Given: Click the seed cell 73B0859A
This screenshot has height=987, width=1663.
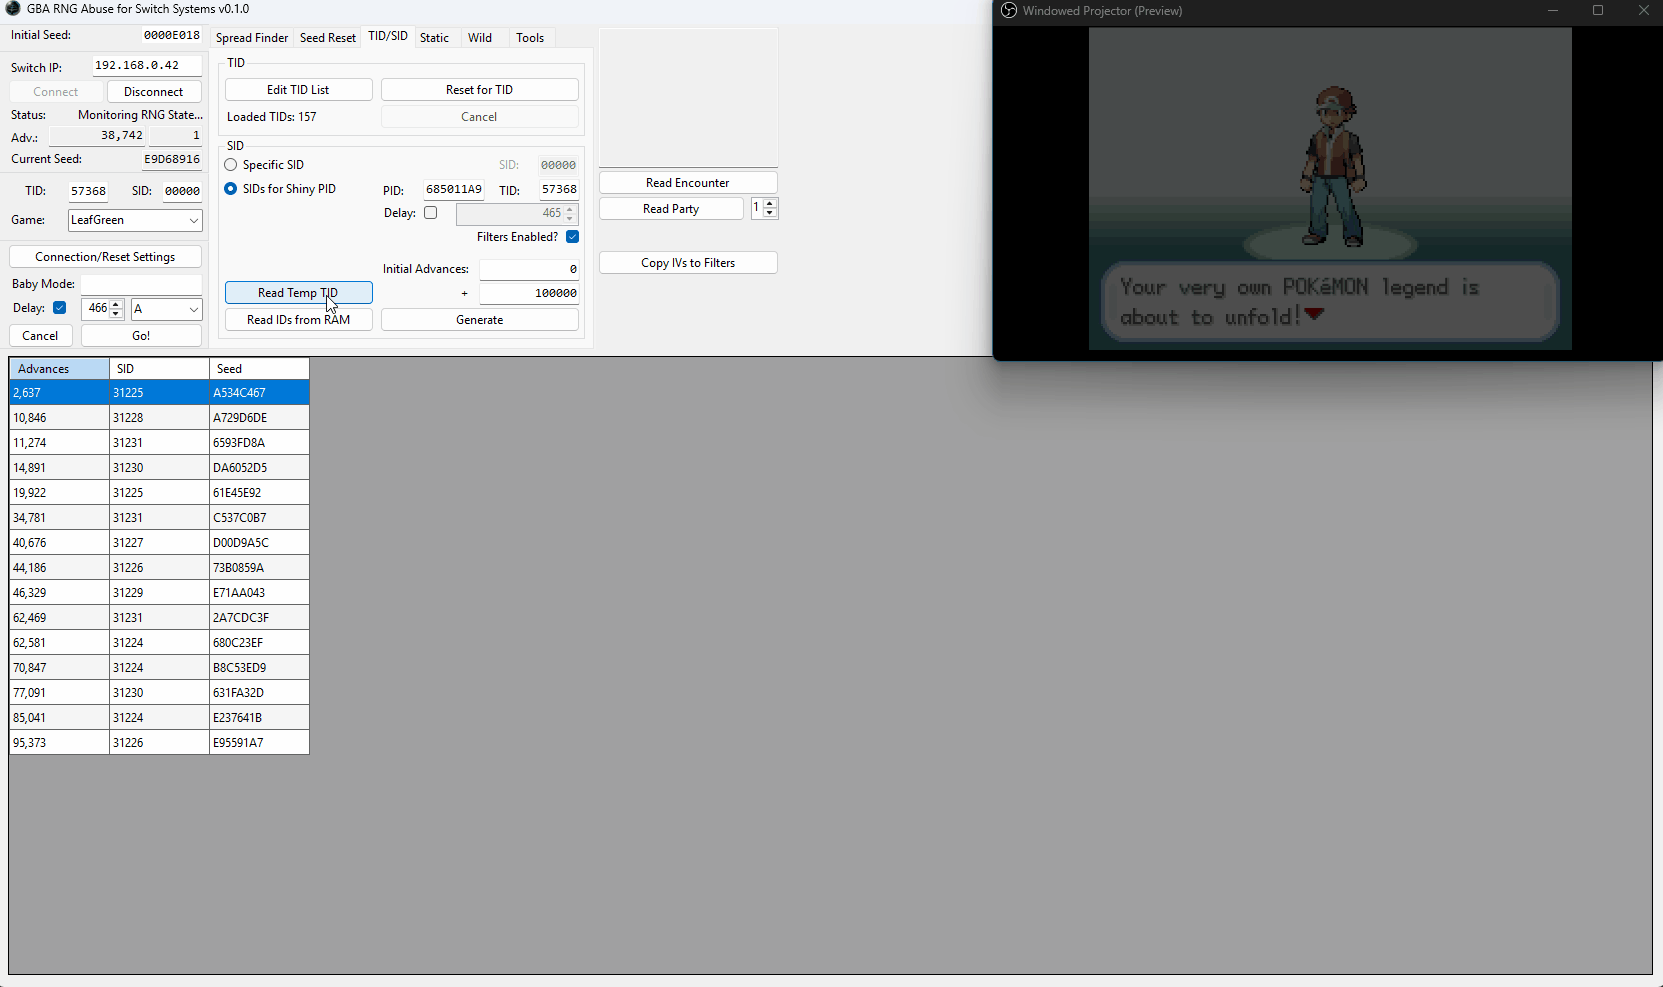Looking at the screenshot, I should [259, 568].
